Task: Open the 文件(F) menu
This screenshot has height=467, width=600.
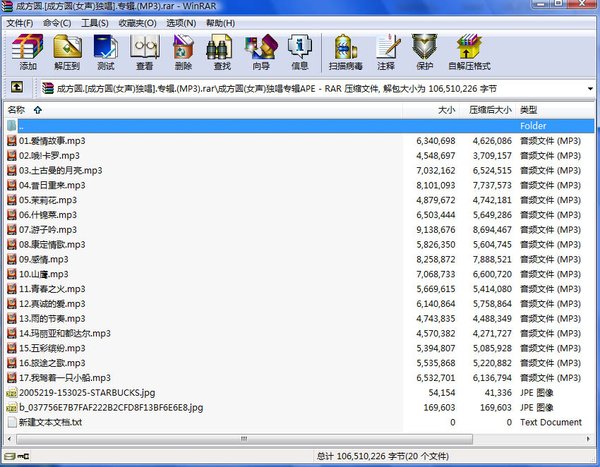Action: point(20,23)
